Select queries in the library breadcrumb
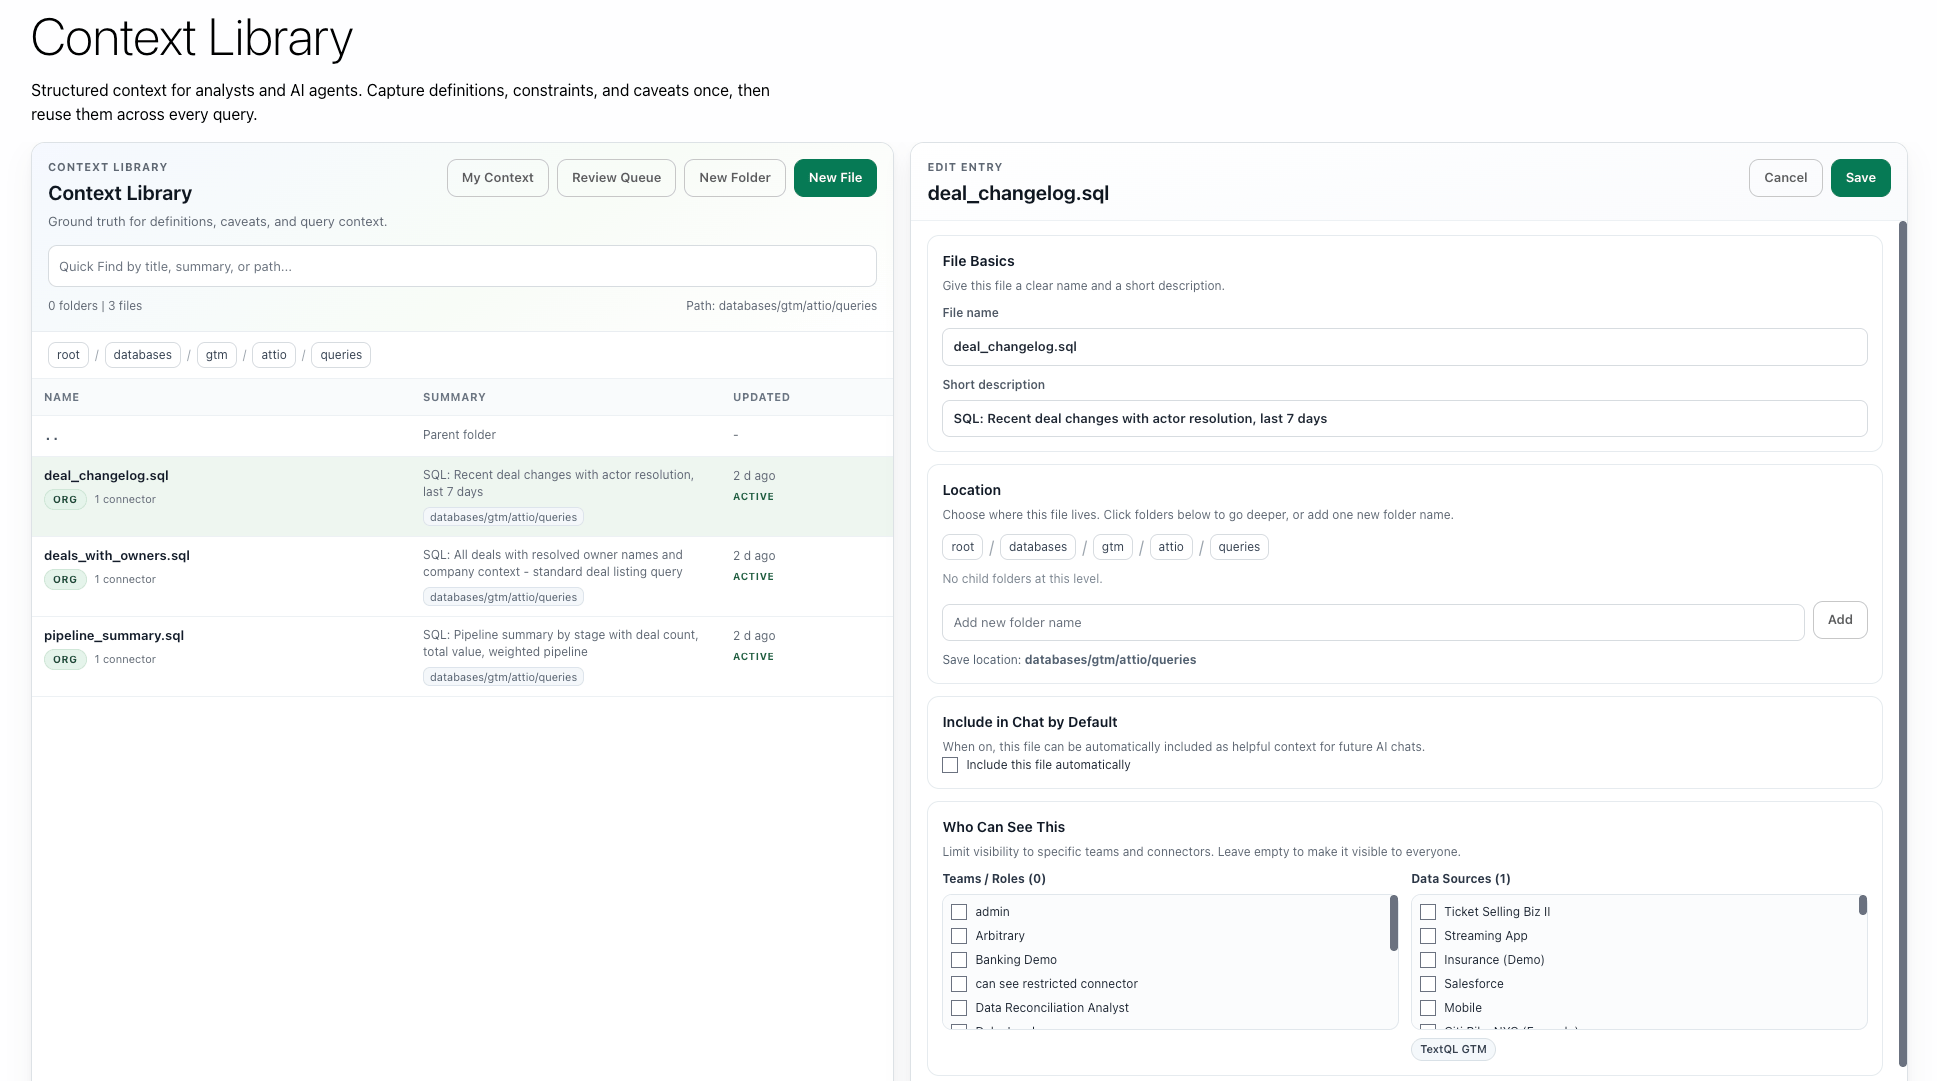Viewport: 1937px width, 1081px height. point(341,355)
